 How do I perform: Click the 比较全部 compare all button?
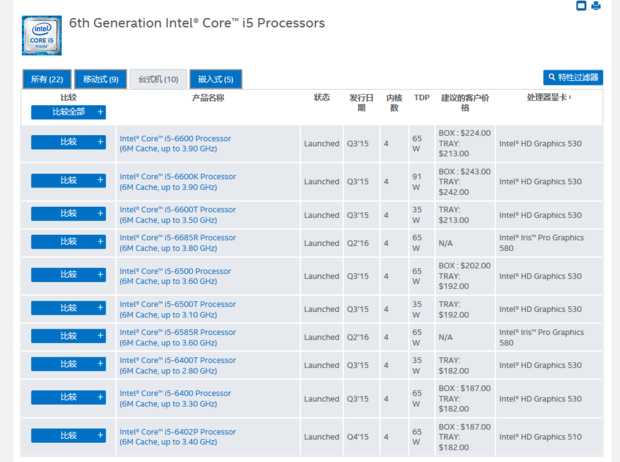pos(68,112)
